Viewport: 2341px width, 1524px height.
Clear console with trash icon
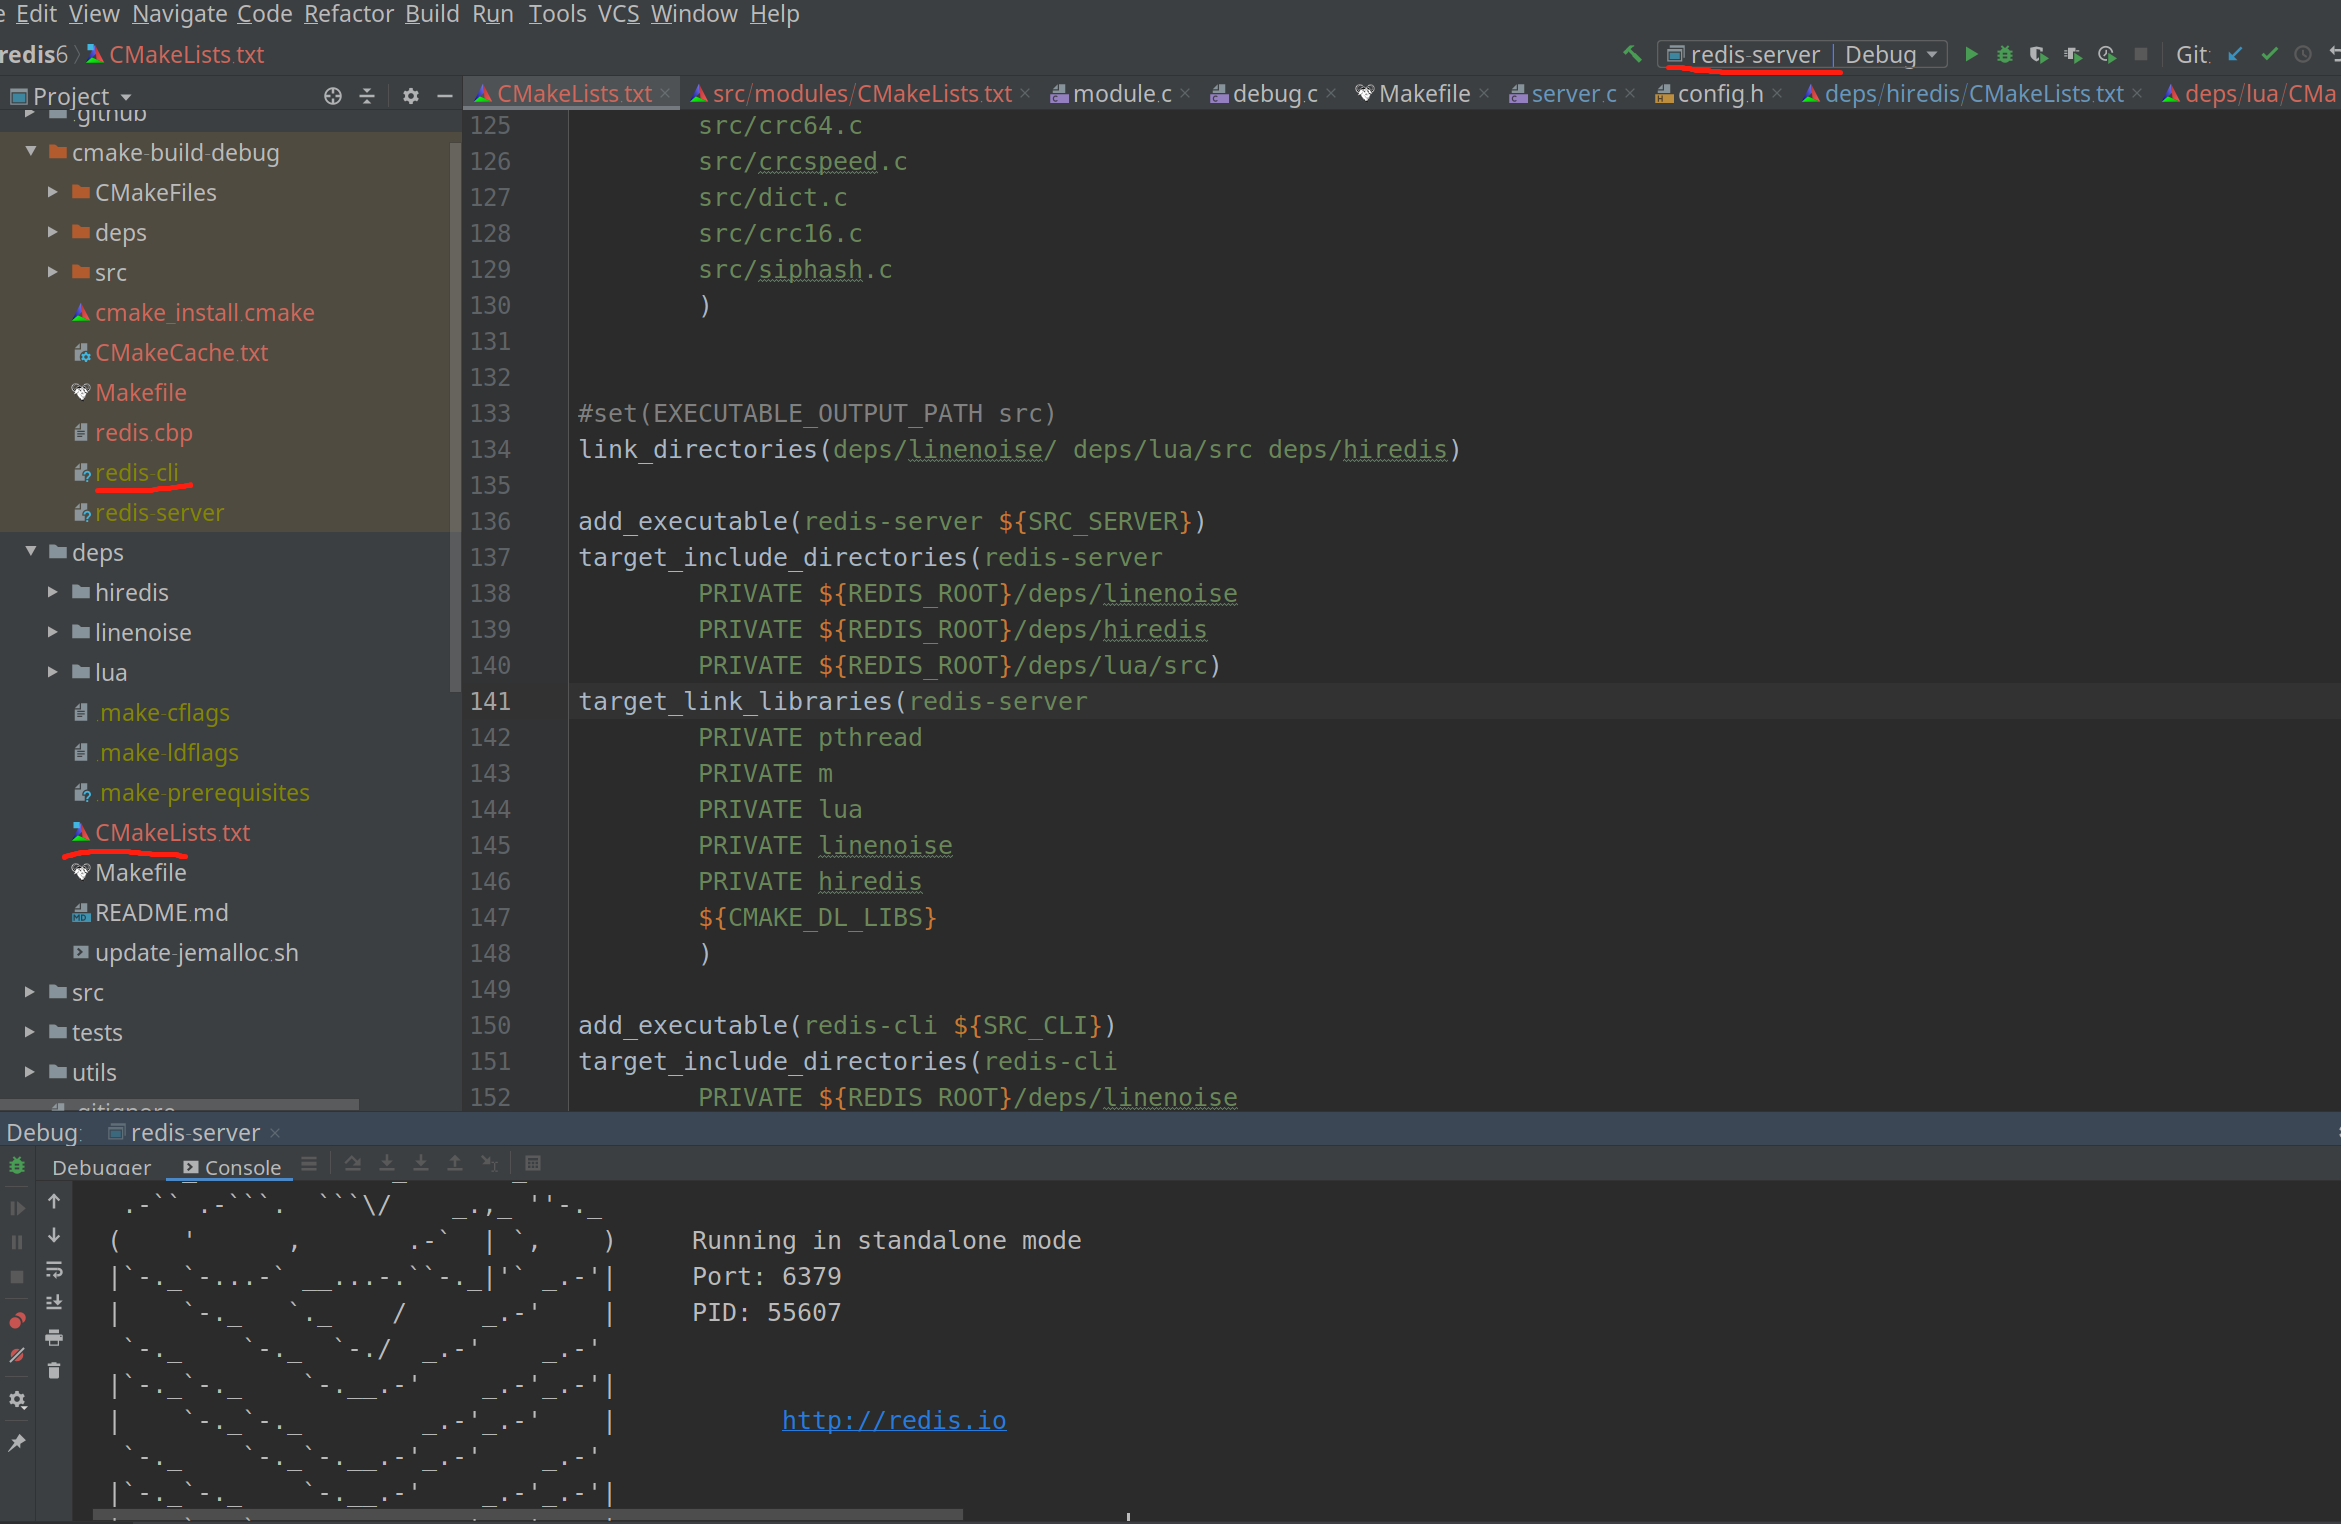(x=54, y=1371)
